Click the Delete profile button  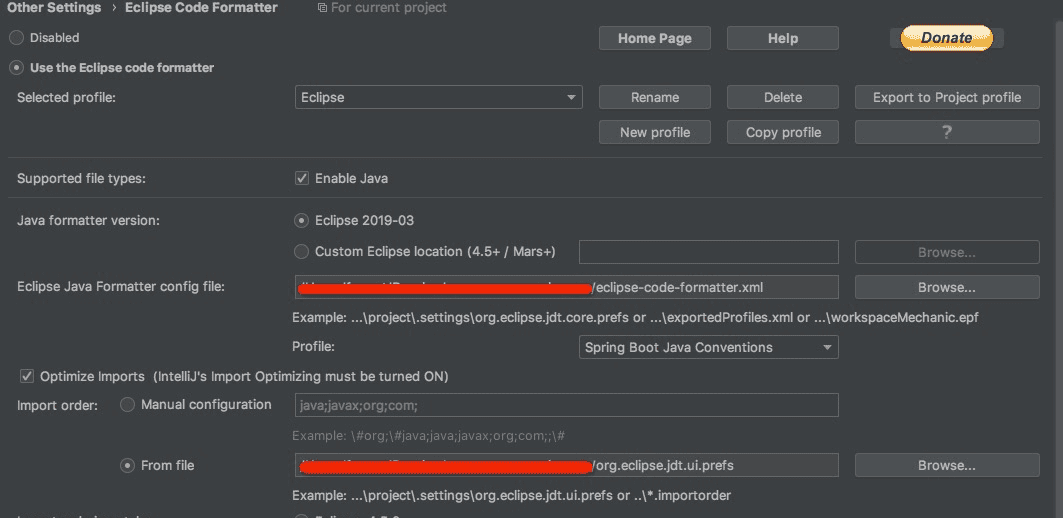782,97
